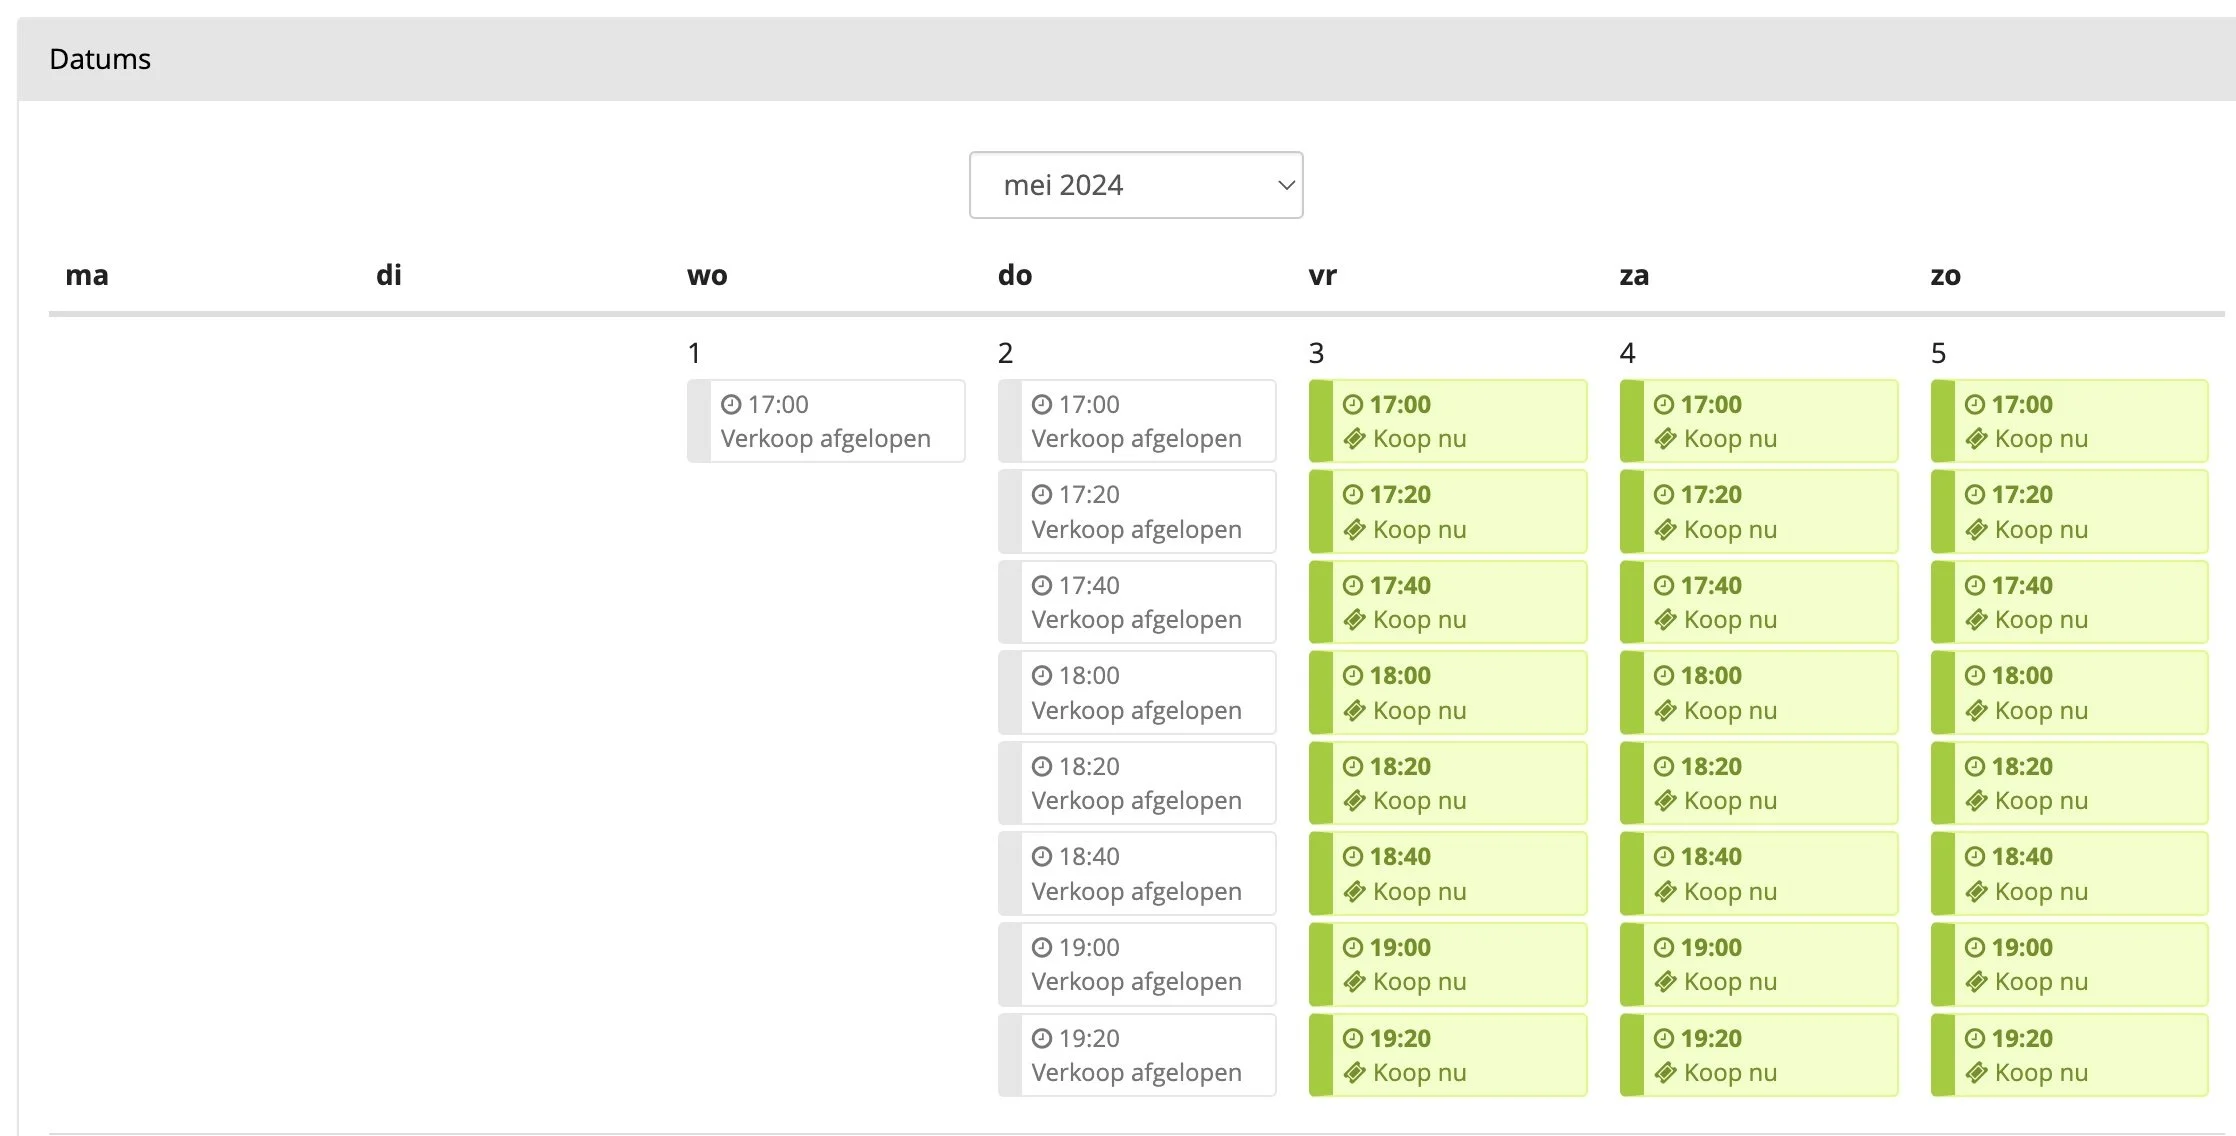2236x1136 pixels.
Task: Buy Friday 3 May 17:20 ticket
Action: pos(1419,529)
